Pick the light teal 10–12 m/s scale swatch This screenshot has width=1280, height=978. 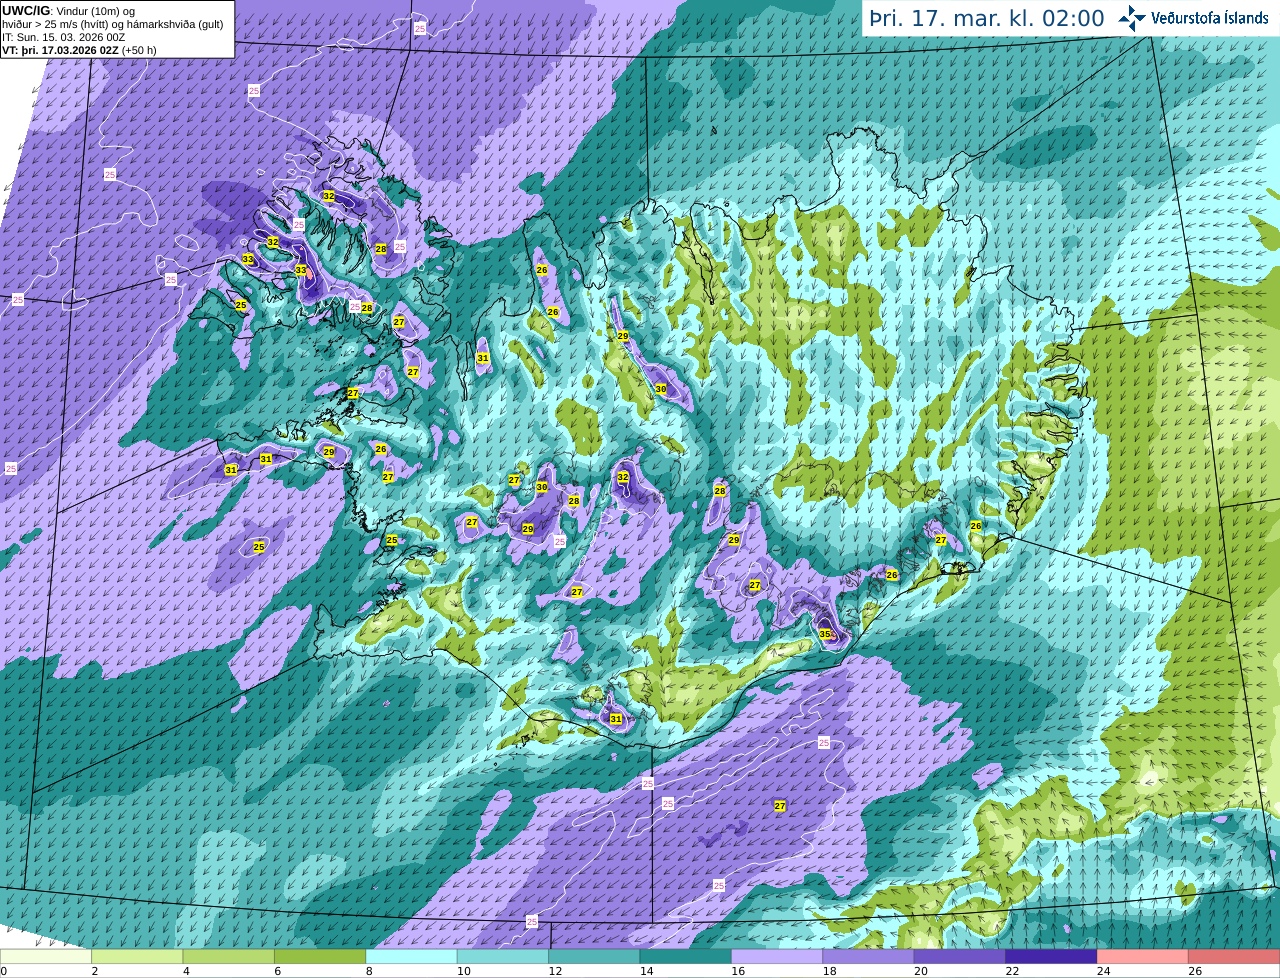(x=503, y=956)
